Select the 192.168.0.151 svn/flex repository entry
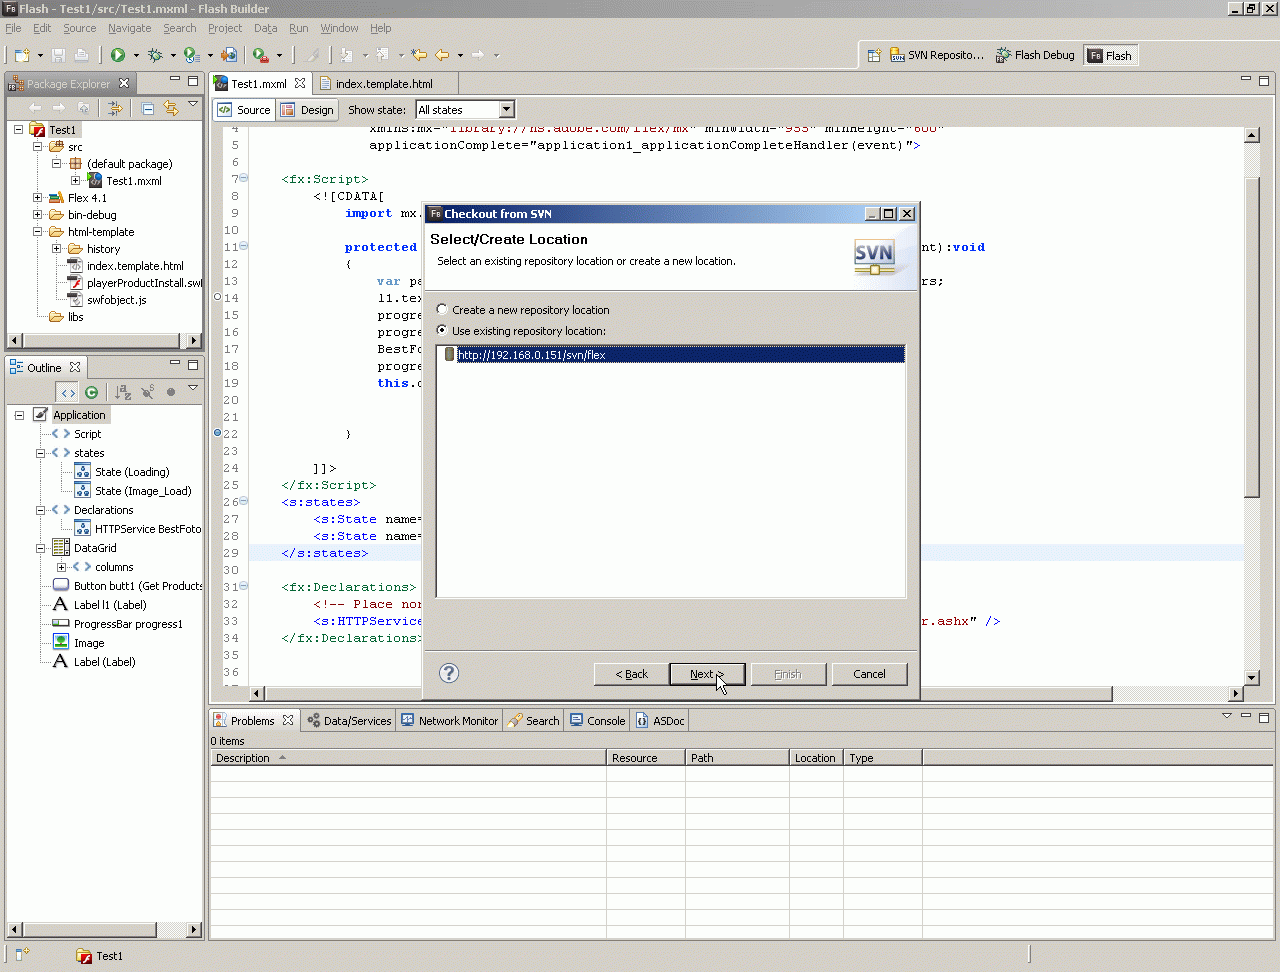This screenshot has width=1280, height=972. 531,355
